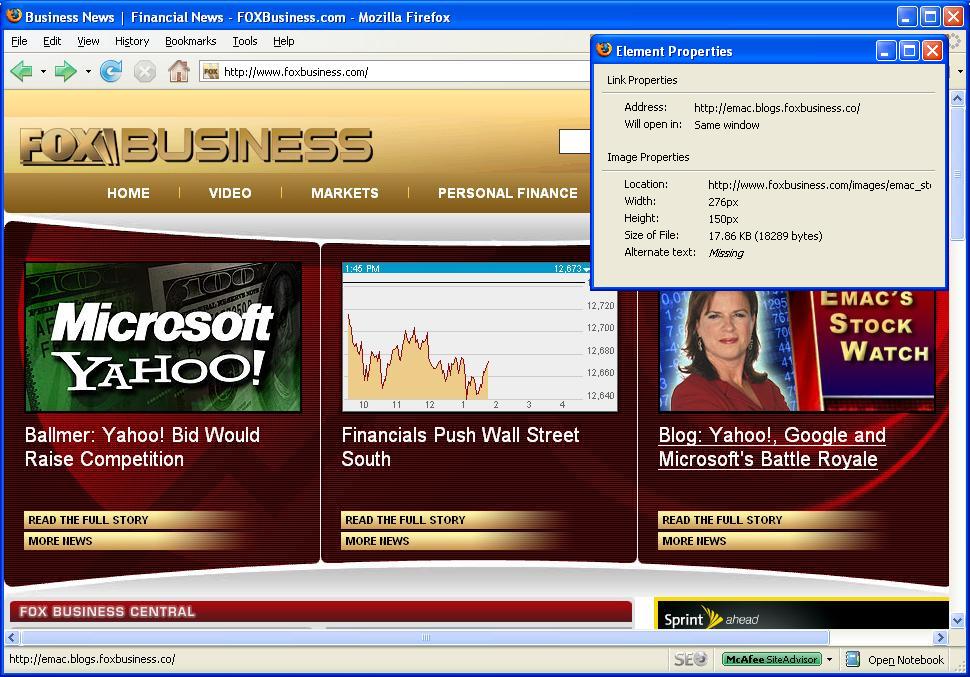Screen dimensions: 970x677
Task: Click the FOX BUSINESS site logo
Action: coord(196,146)
